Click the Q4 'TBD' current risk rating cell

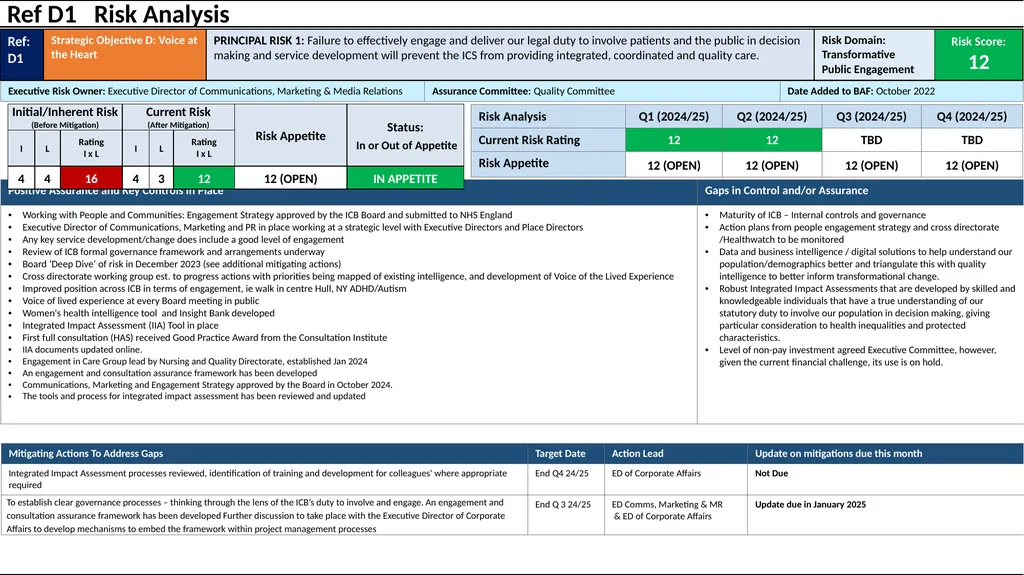click(972, 140)
